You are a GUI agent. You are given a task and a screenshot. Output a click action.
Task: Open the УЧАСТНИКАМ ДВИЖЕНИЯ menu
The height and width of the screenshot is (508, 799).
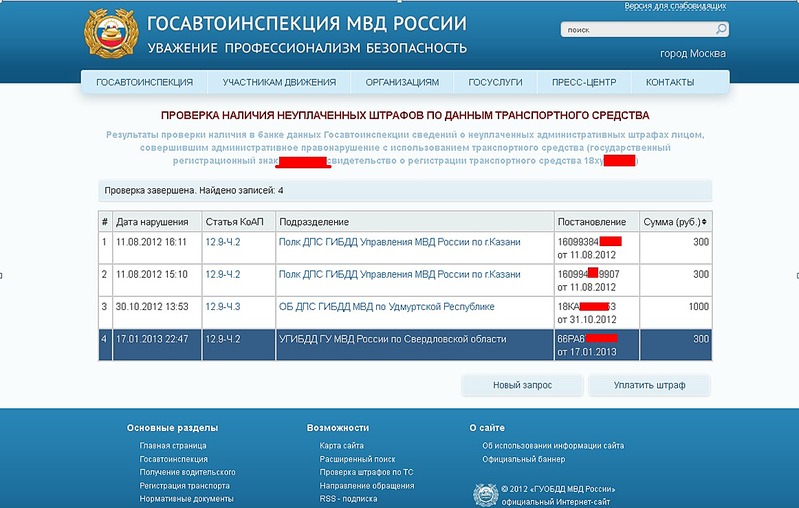pos(279,82)
